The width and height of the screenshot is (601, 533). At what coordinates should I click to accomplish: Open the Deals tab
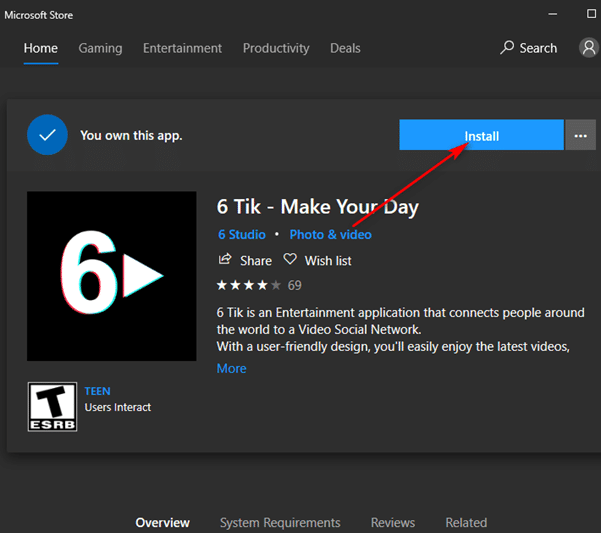tap(345, 48)
